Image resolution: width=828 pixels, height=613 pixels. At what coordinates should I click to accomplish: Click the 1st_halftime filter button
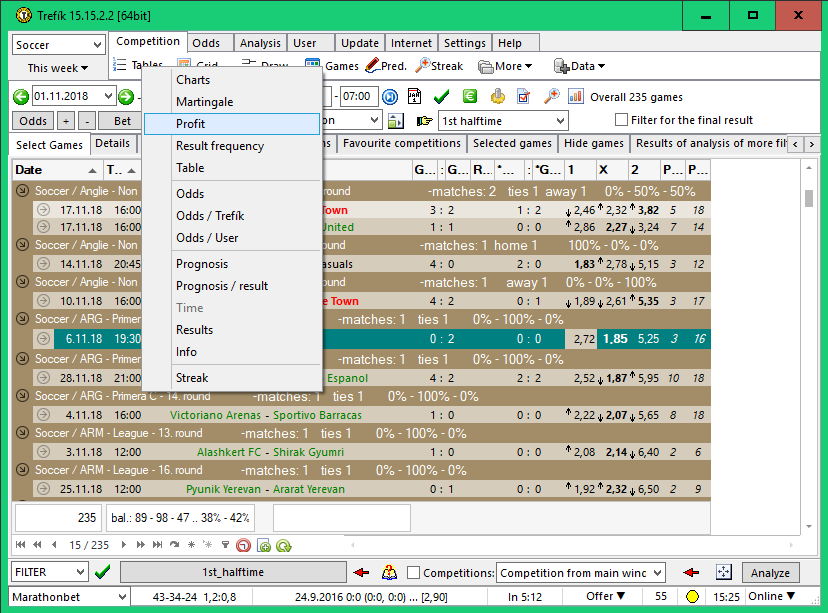[x=233, y=573]
